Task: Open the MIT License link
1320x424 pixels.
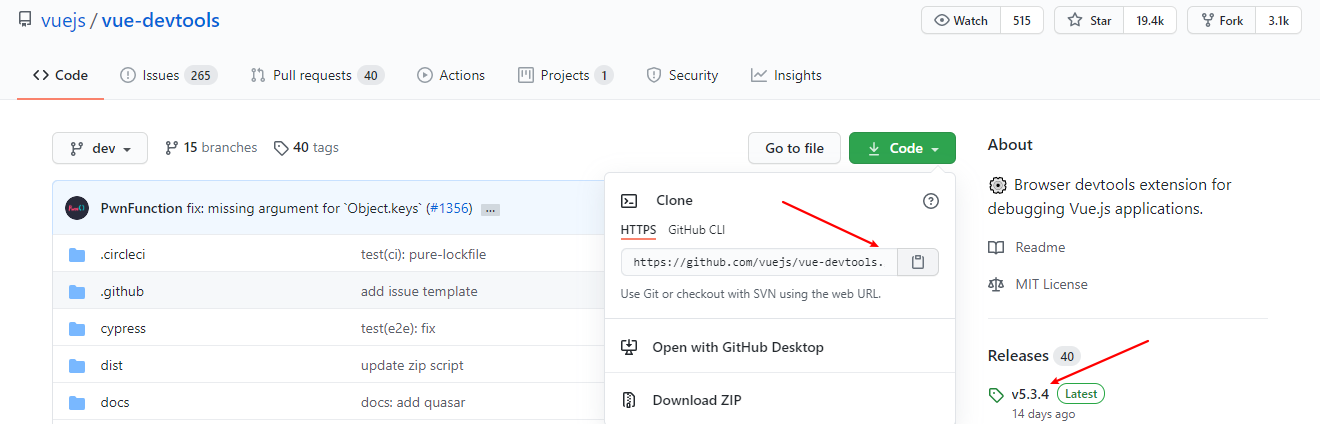Action: coord(1051,284)
